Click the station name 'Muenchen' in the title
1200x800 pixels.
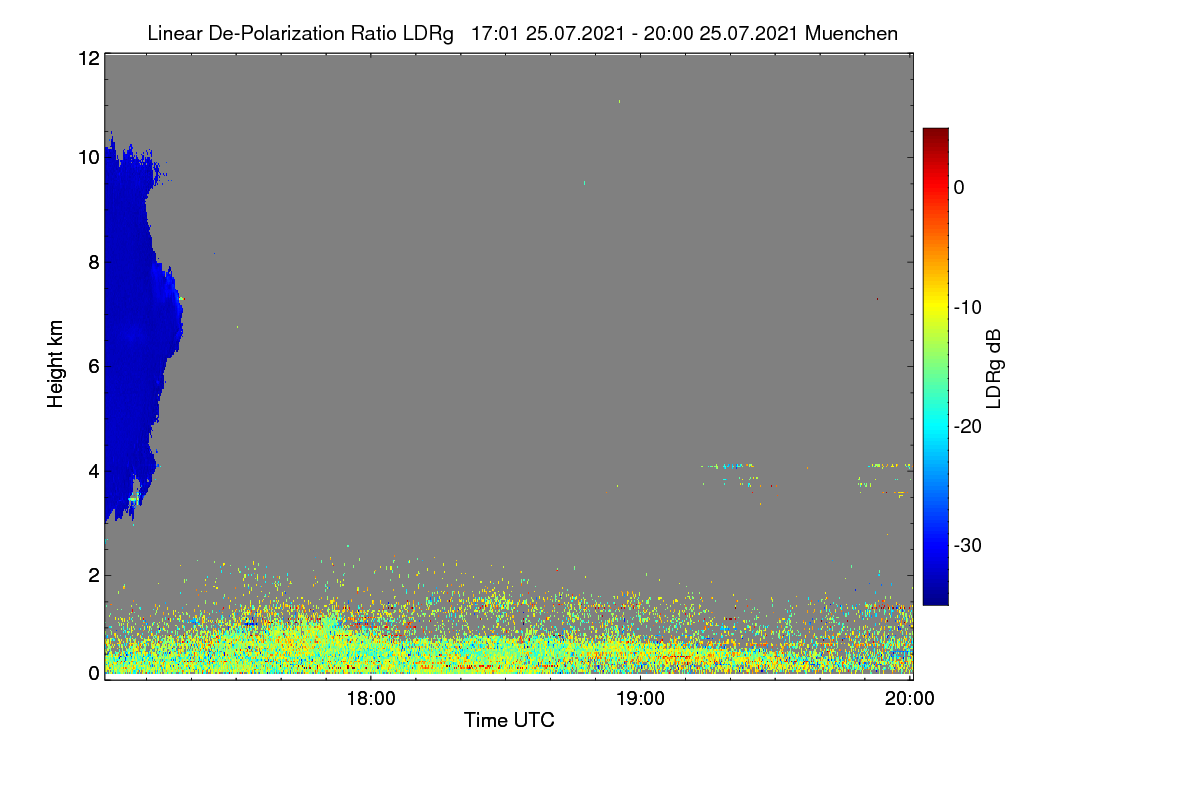point(851,33)
